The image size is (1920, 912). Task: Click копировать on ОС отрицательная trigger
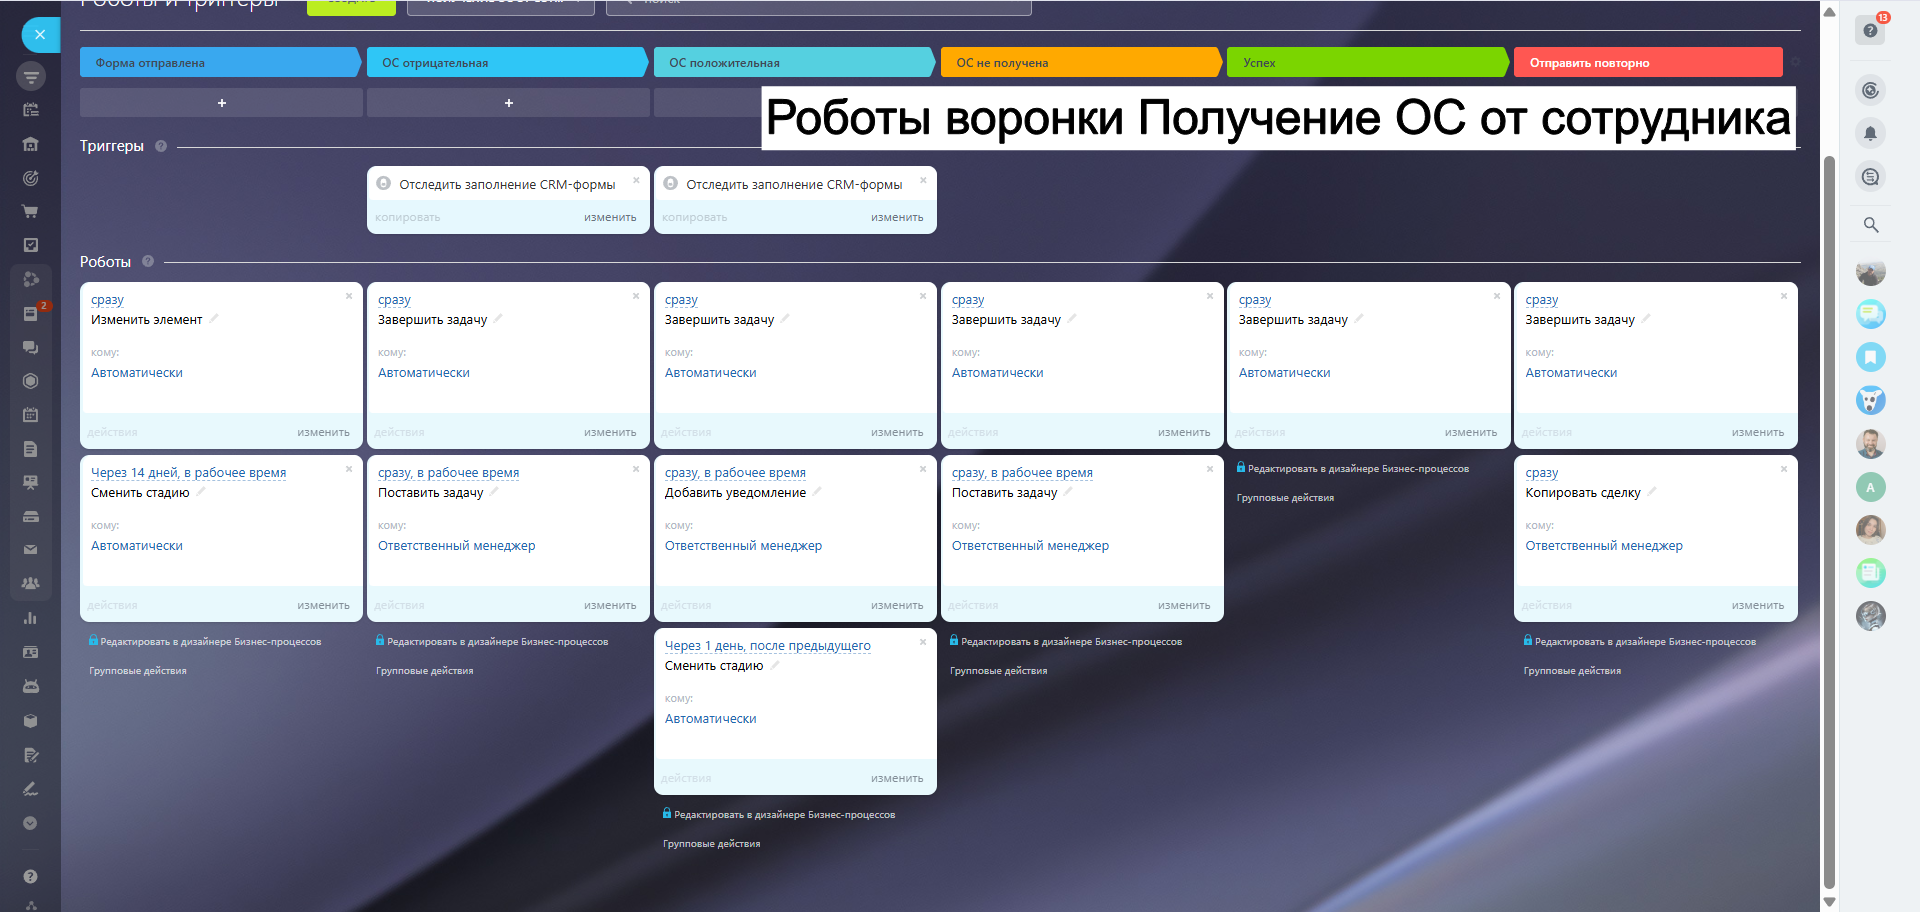(x=408, y=217)
